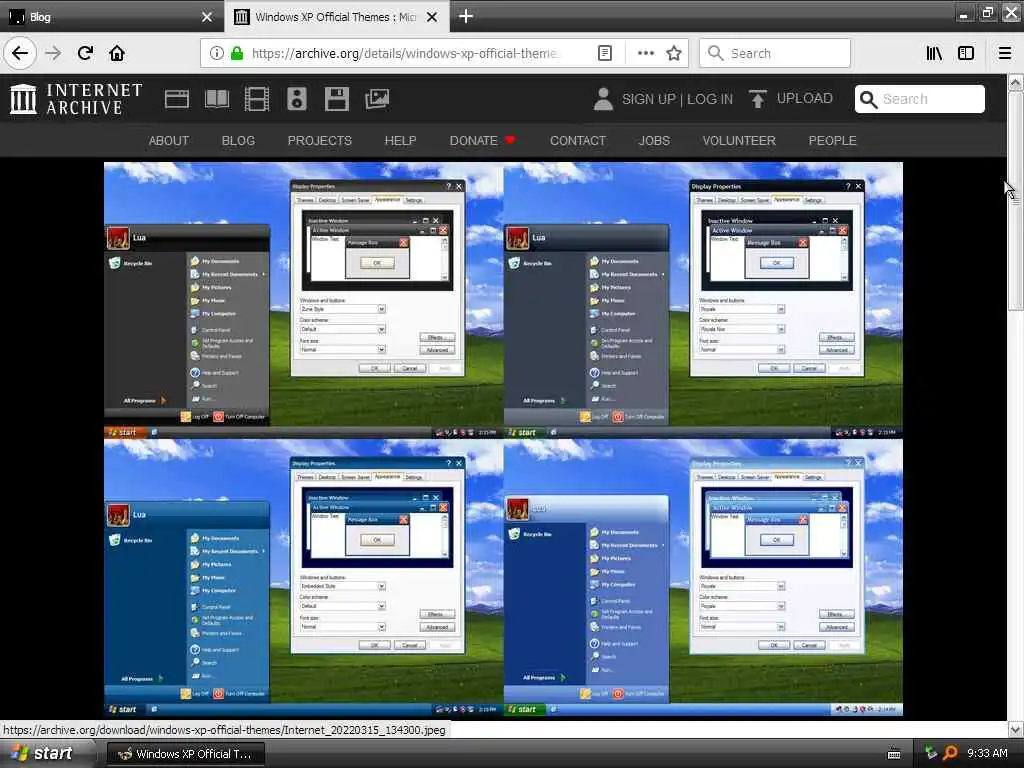This screenshot has height=768, width=1024.
Task: Click the network tray icon
Action: 931,753
